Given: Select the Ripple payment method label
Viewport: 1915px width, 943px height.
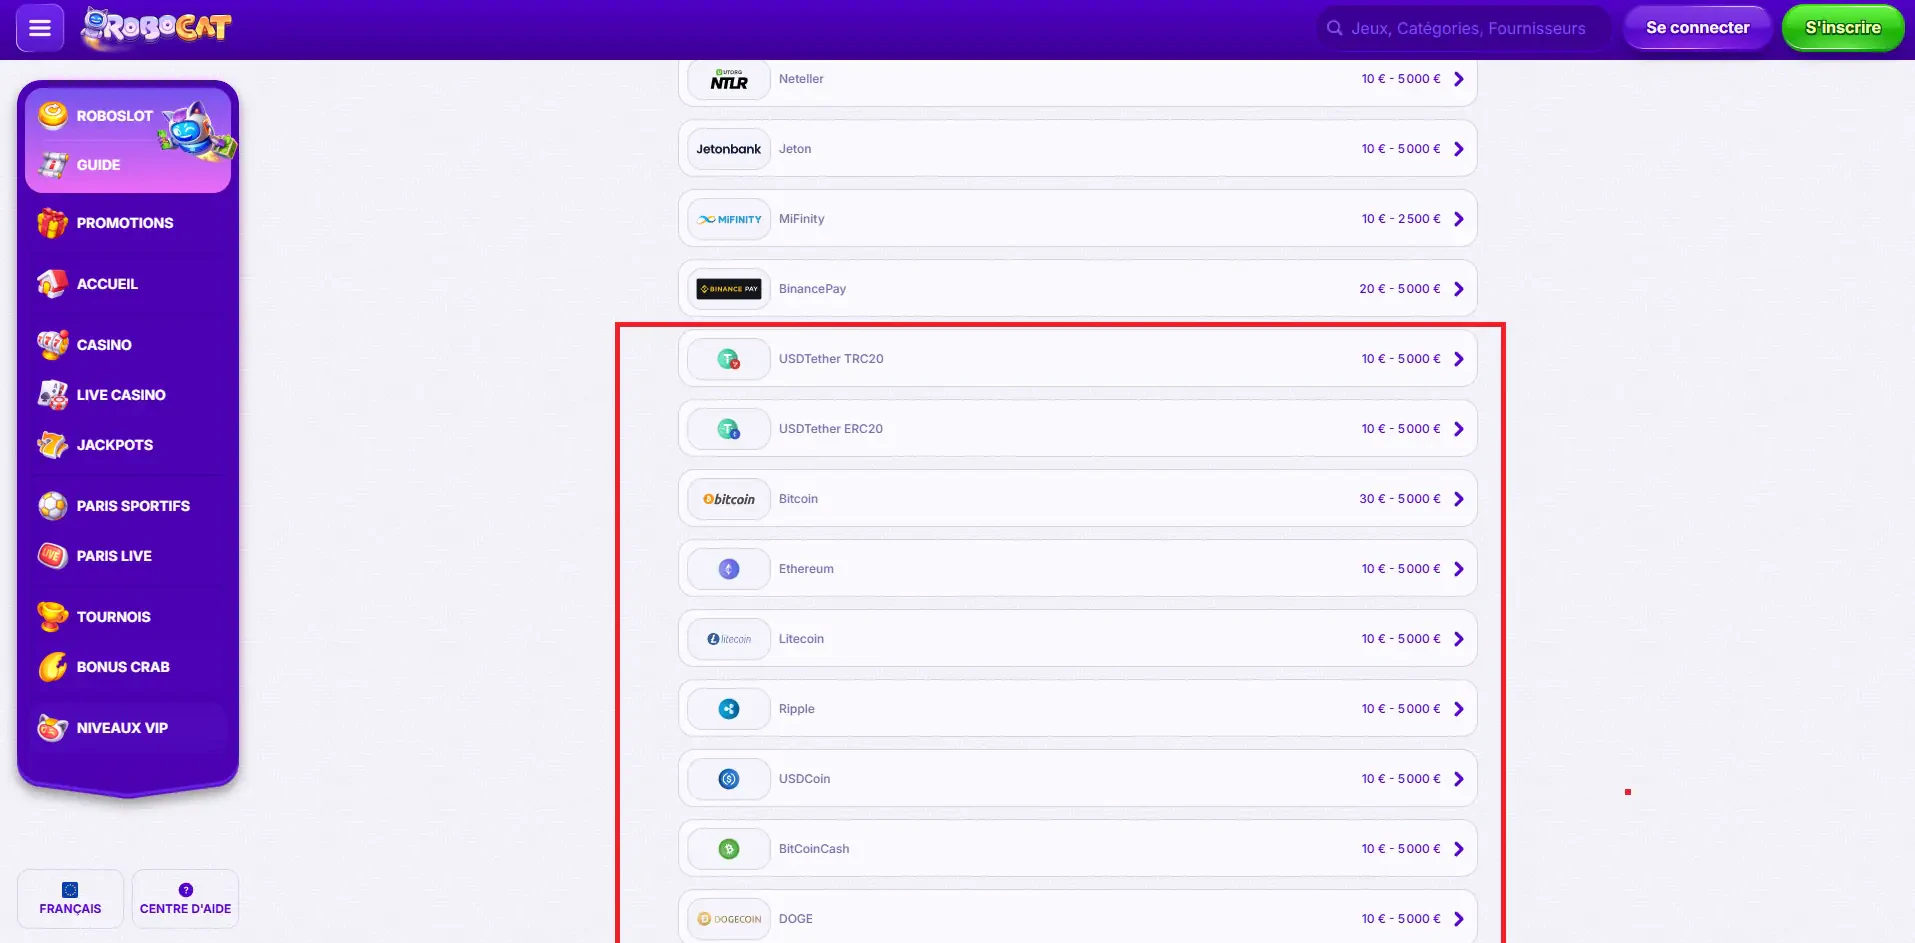Looking at the screenshot, I should tap(796, 709).
